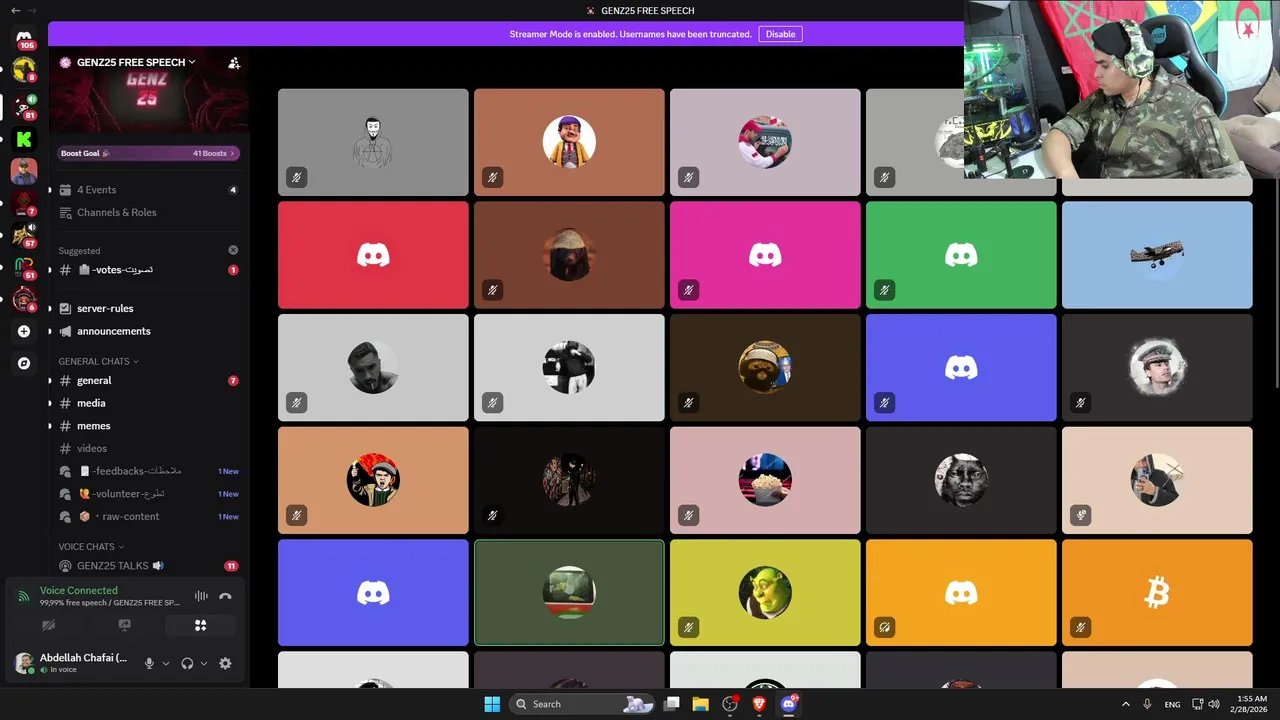The height and width of the screenshot is (720, 1280).
Task: Open the Kick server with green K logo
Action: coord(24,139)
